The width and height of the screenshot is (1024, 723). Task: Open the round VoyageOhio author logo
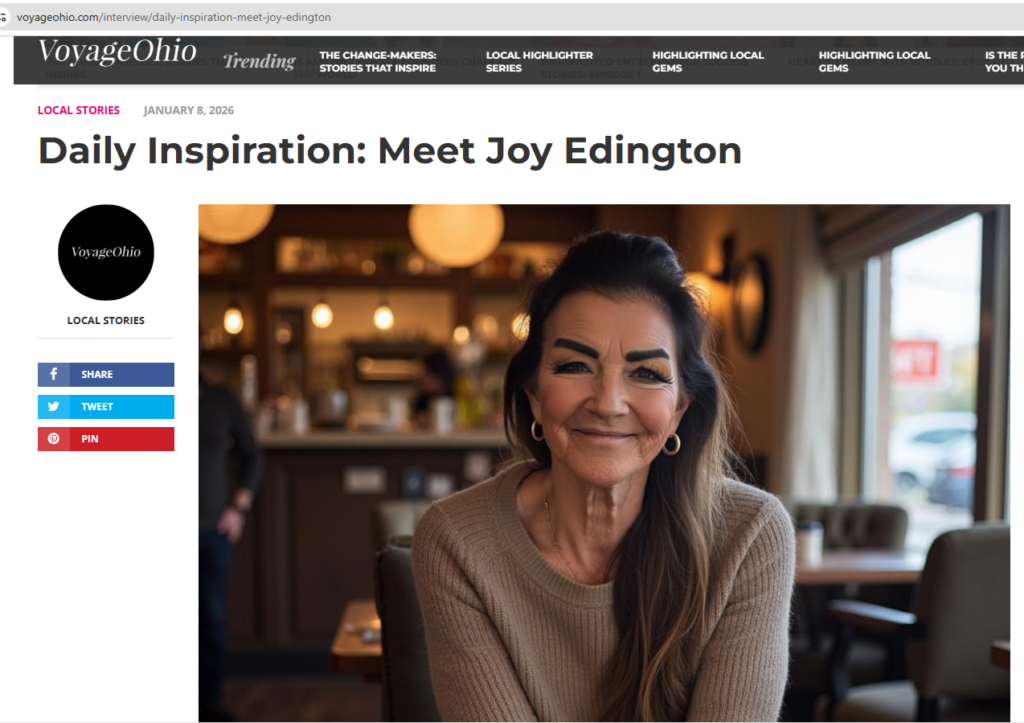click(106, 252)
